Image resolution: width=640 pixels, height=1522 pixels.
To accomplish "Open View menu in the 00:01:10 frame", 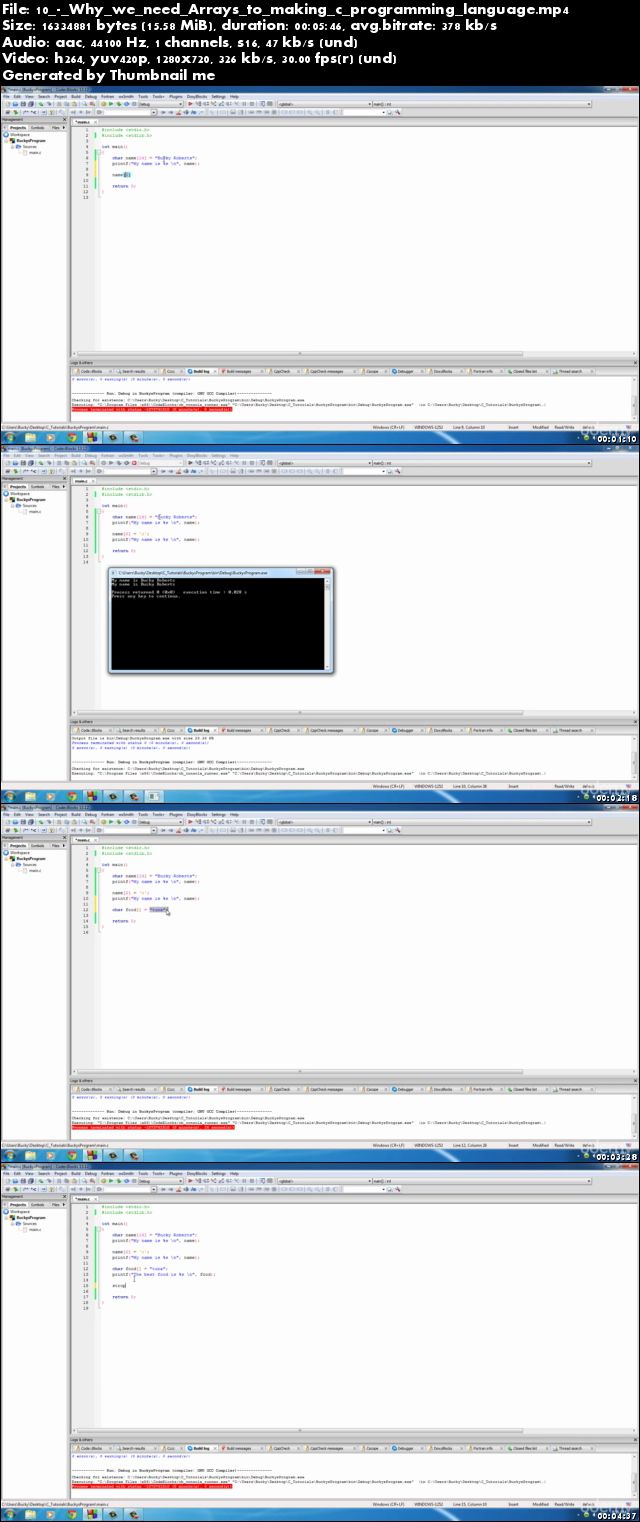I will pyautogui.click(x=29, y=96).
